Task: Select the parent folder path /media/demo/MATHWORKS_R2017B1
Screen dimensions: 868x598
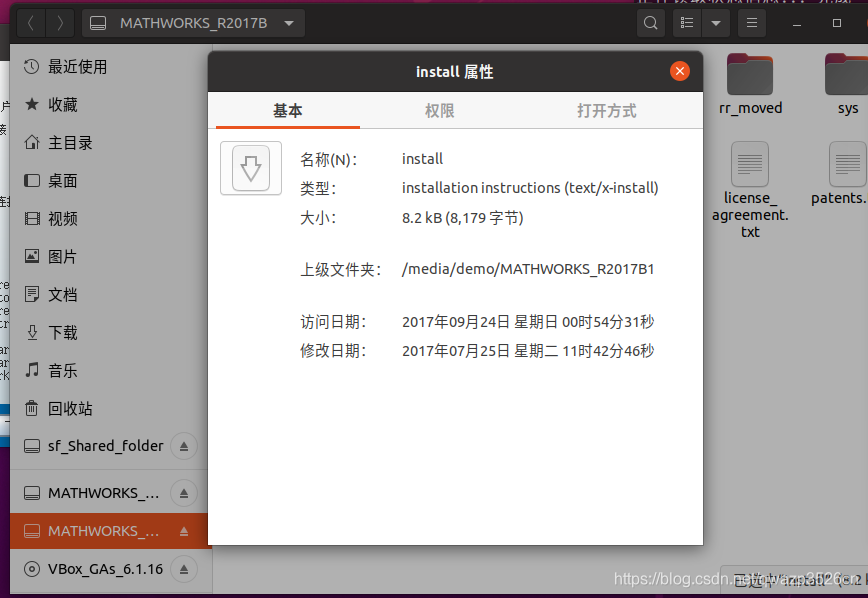Action: tap(528, 269)
